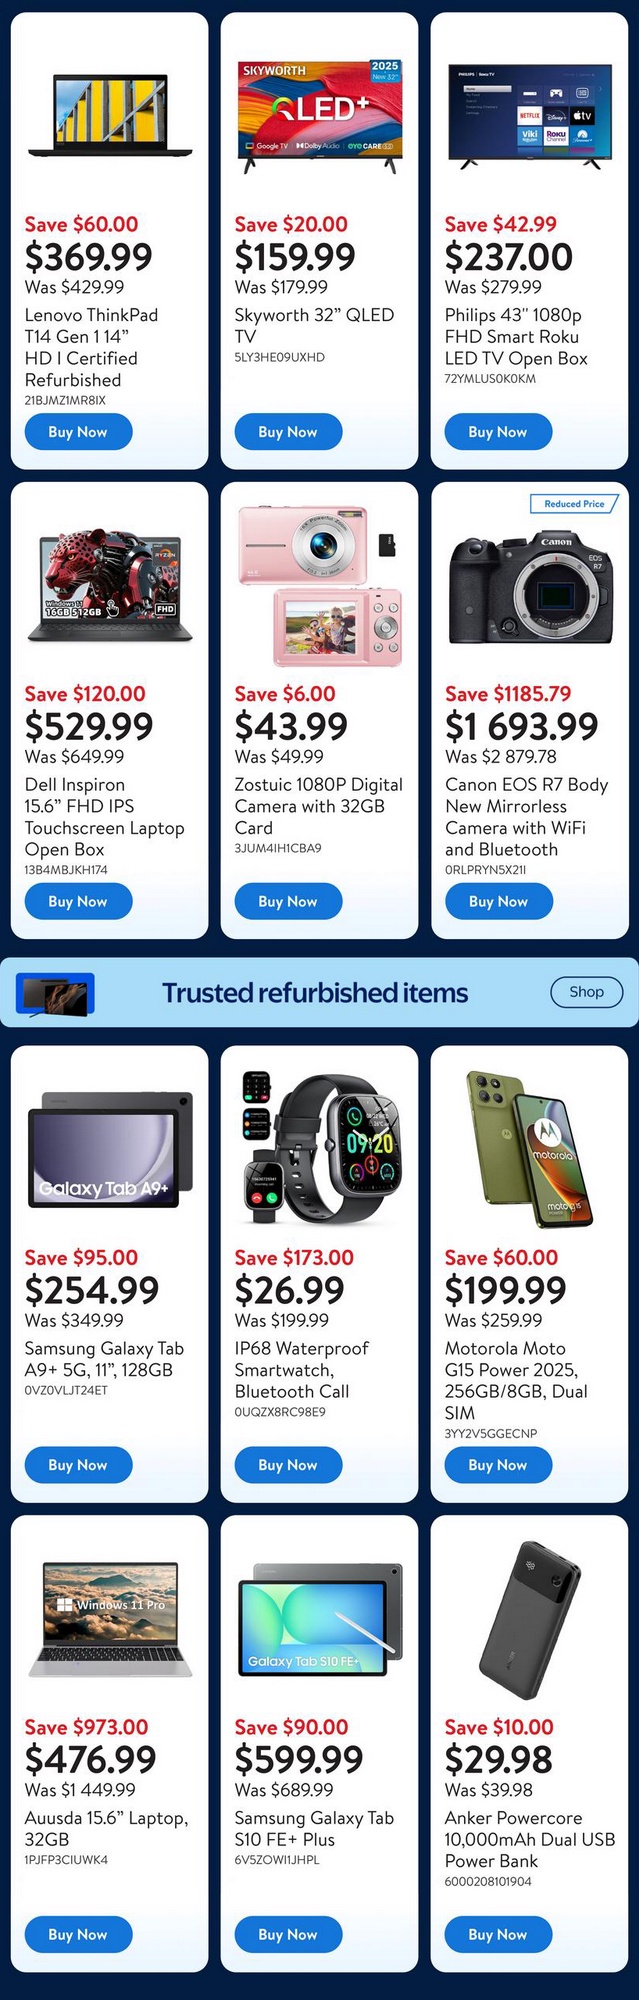Buy the Philips 43" Roku TV
Image resolution: width=639 pixels, height=2000 pixels.
tap(498, 432)
